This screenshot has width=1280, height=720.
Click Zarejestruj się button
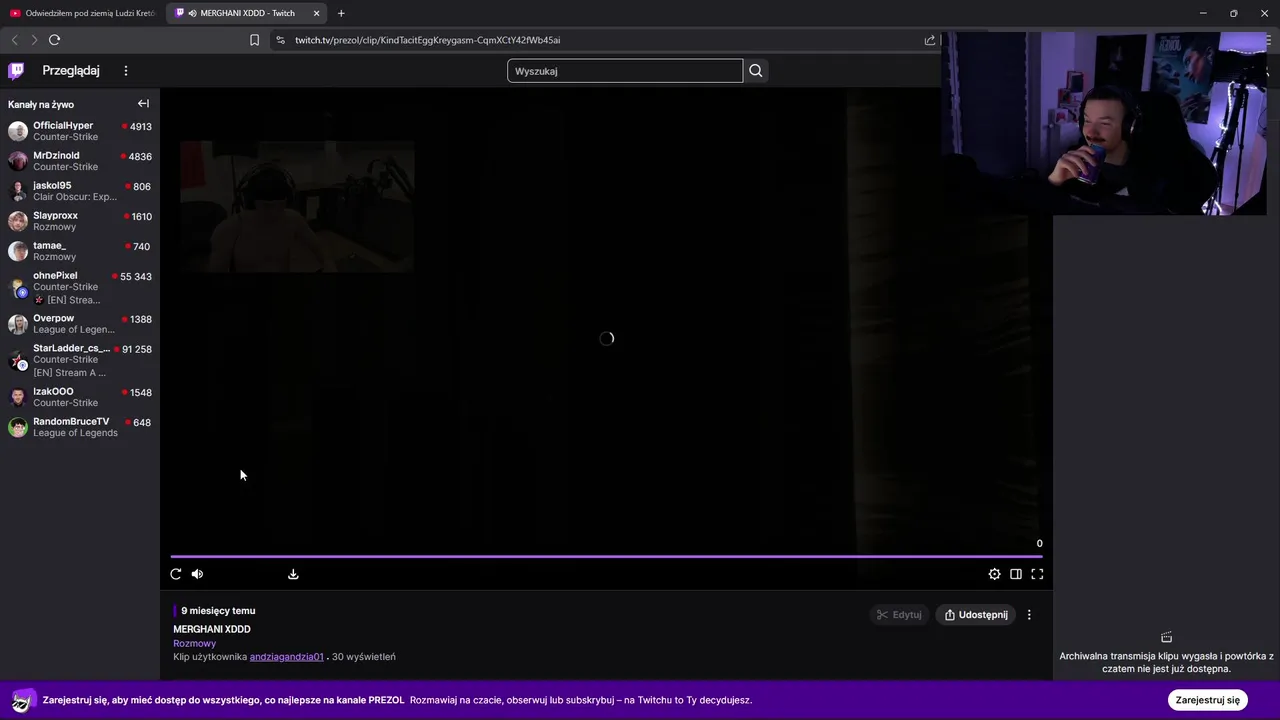pos(1207,700)
